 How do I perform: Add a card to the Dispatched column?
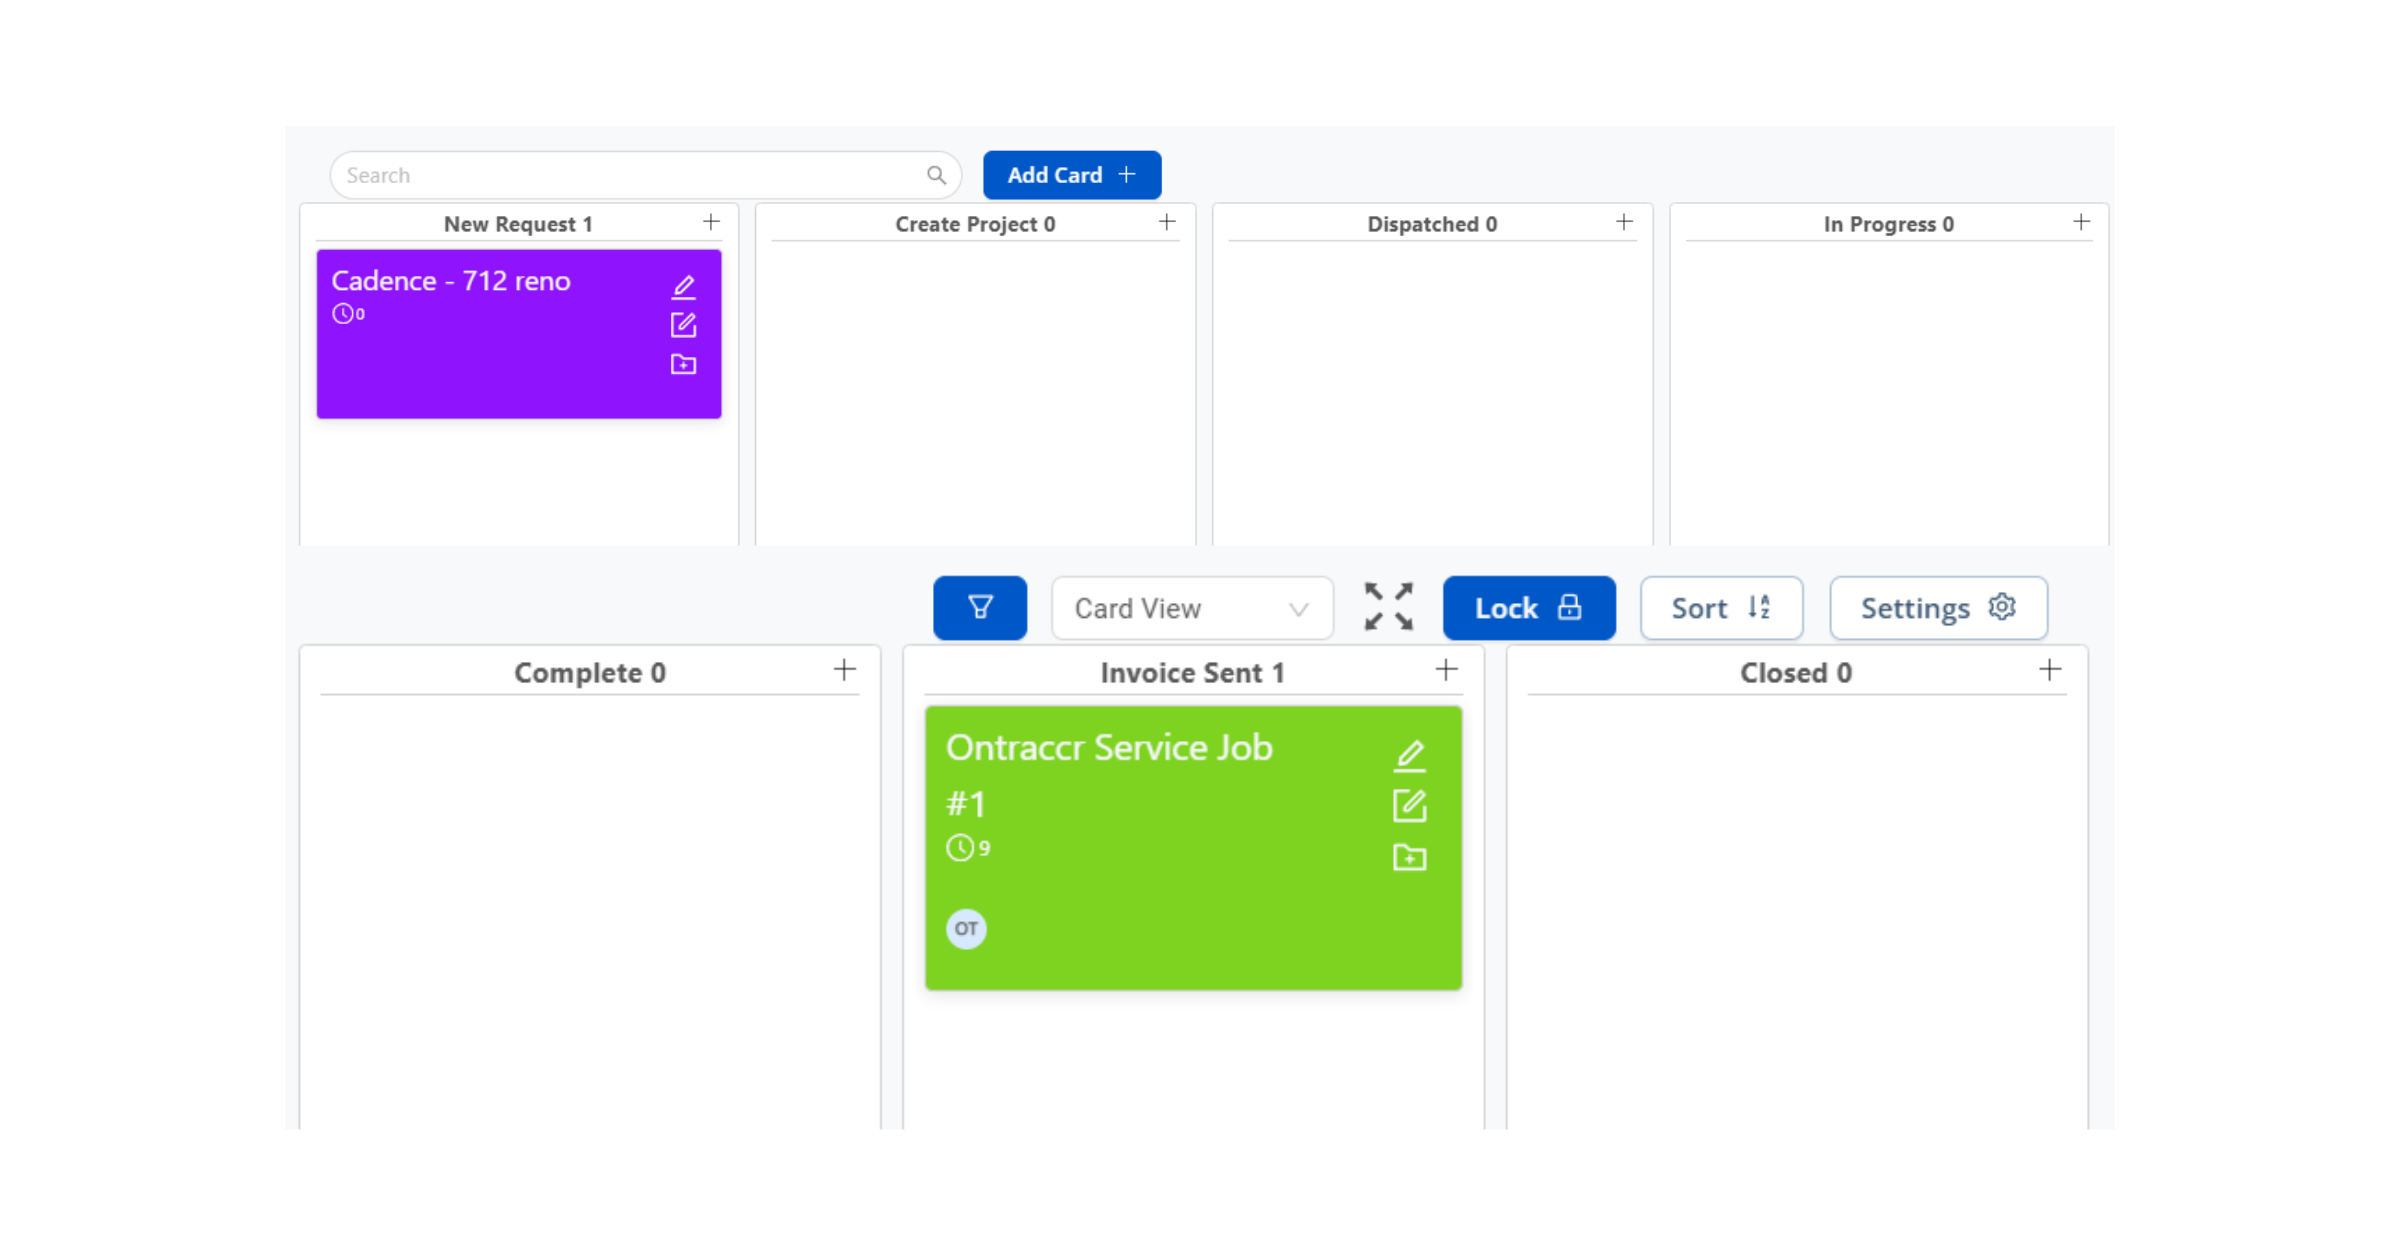(1624, 222)
